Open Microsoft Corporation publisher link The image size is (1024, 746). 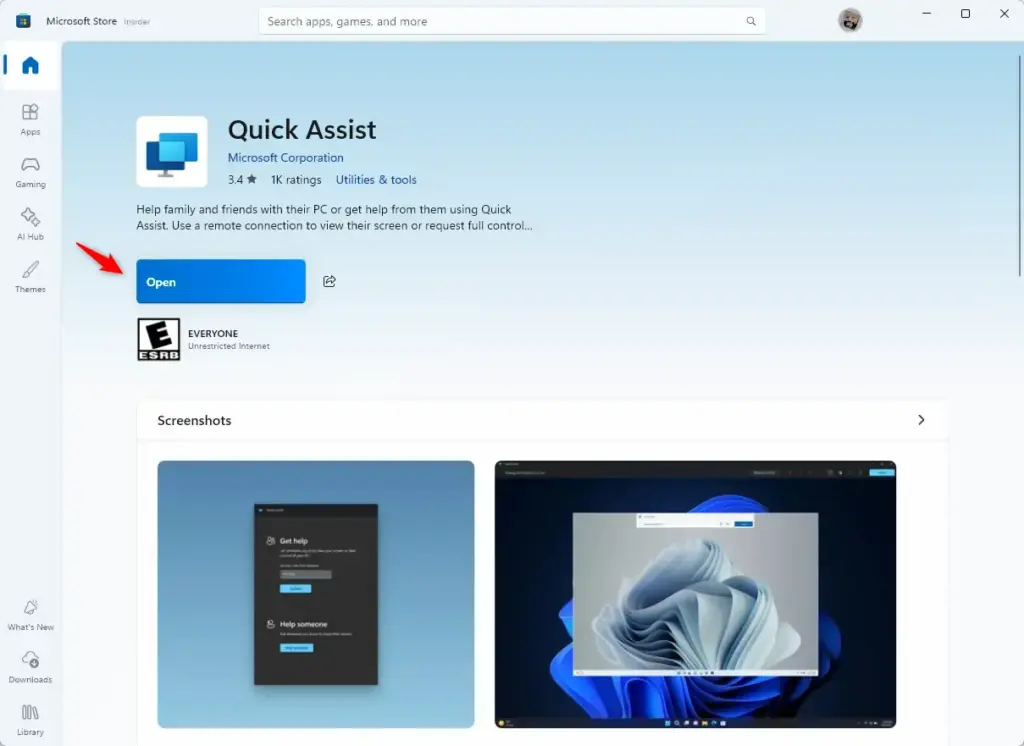click(x=285, y=157)
